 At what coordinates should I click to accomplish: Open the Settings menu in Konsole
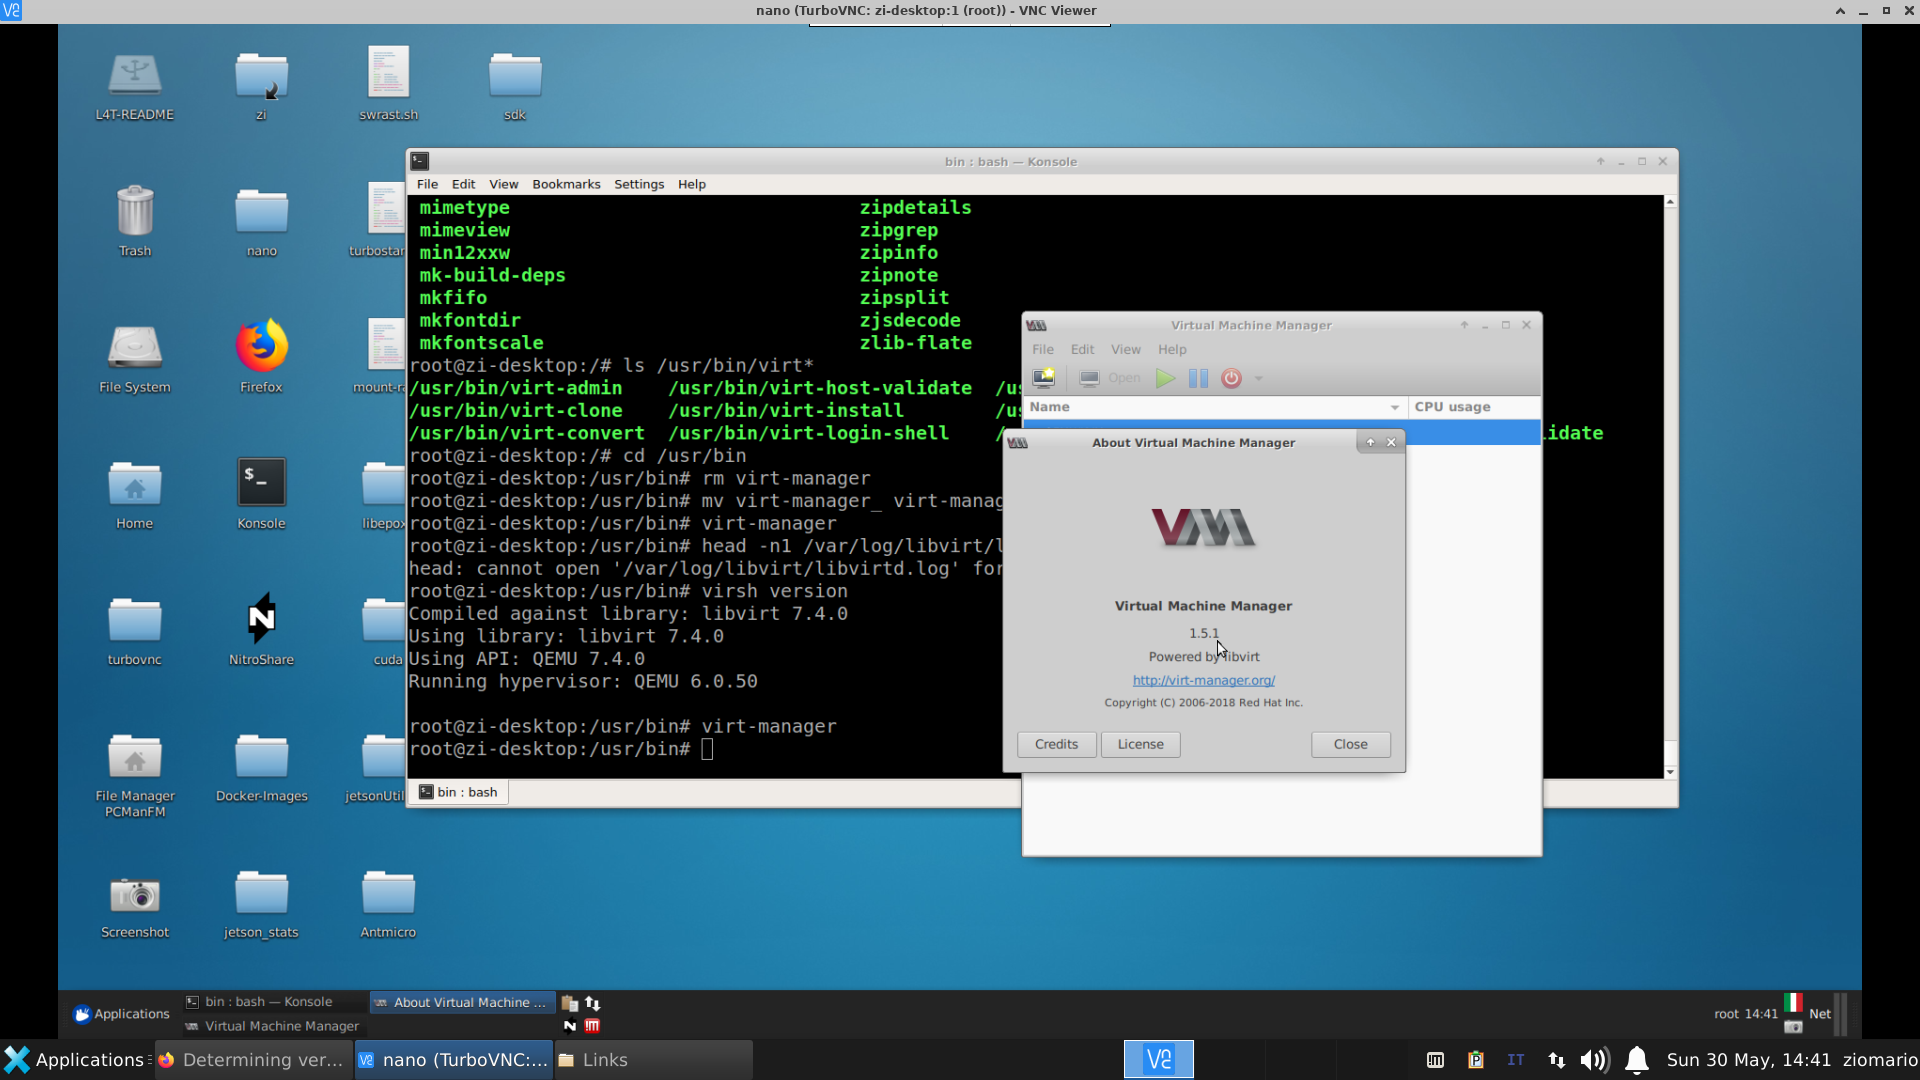click(x=639, y=184)
